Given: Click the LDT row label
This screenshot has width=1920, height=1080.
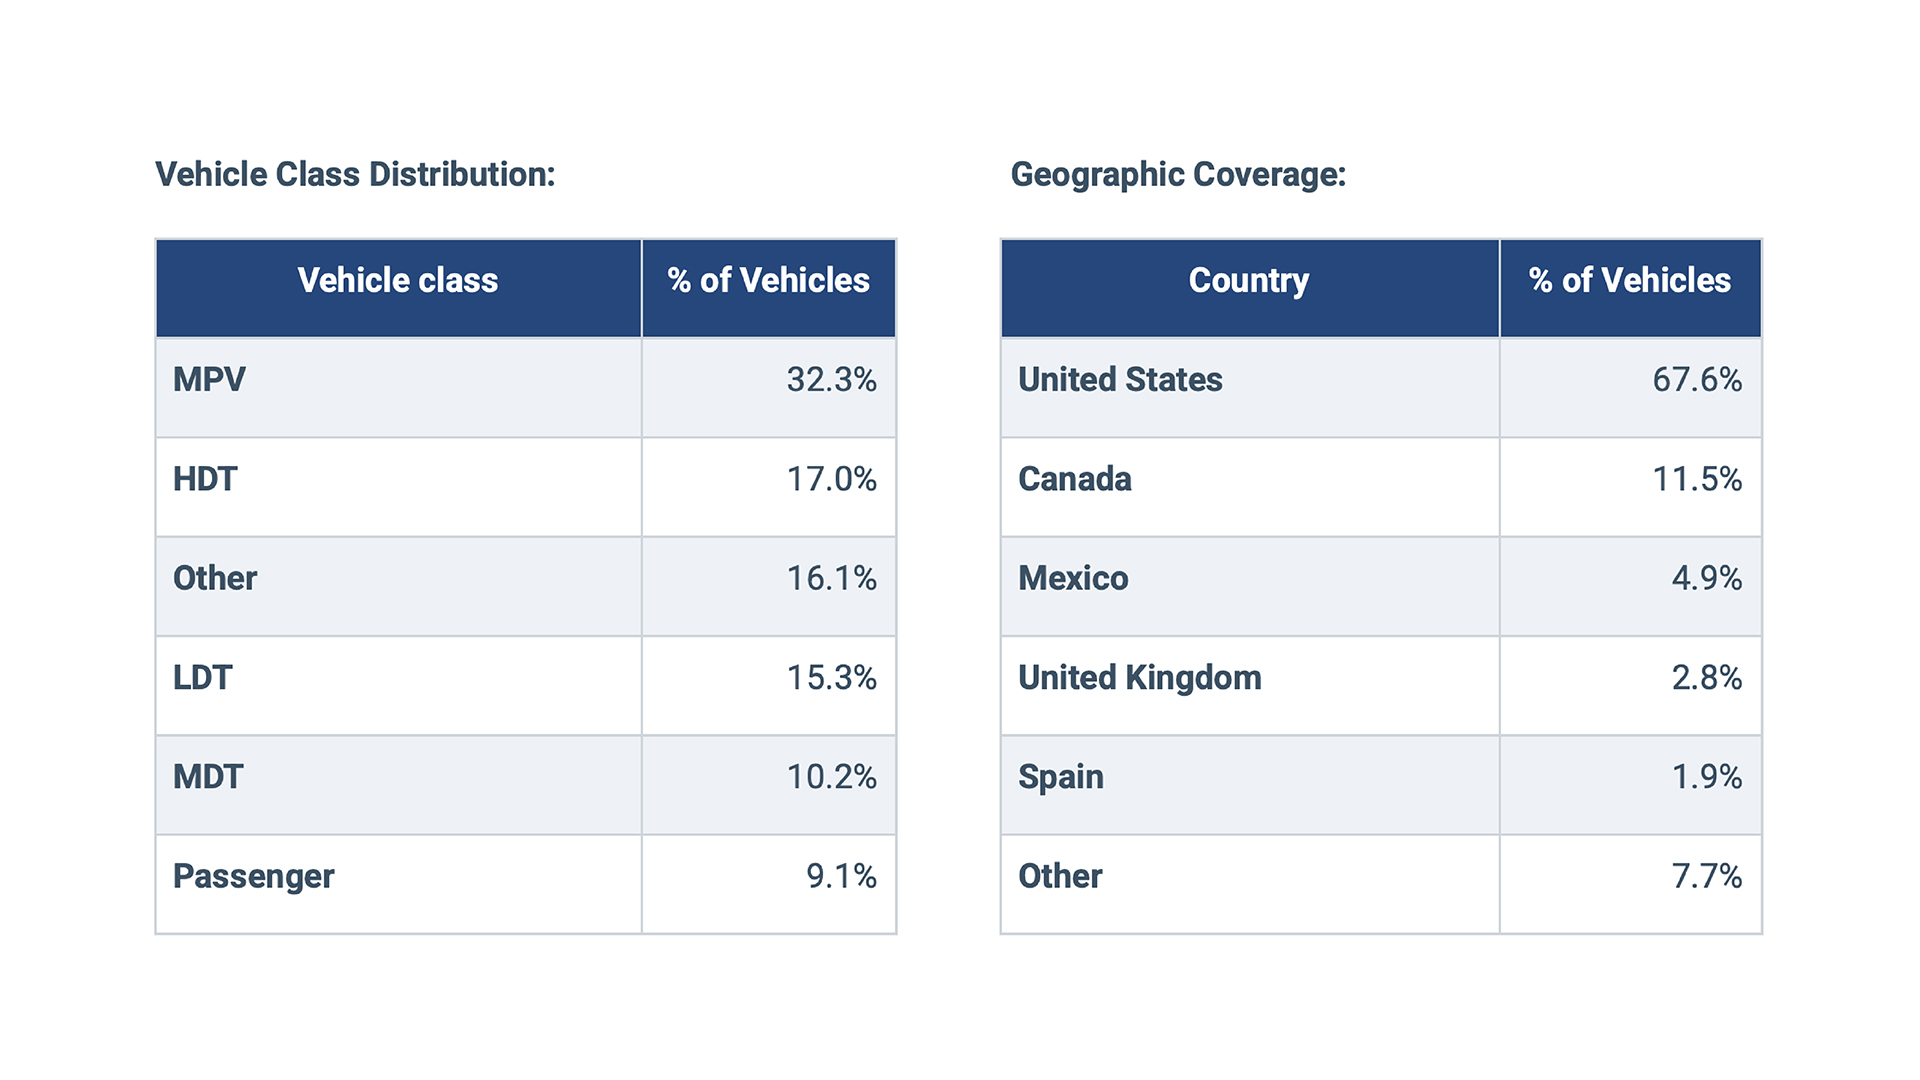Looking at the screenshot, I should point(203,678).
